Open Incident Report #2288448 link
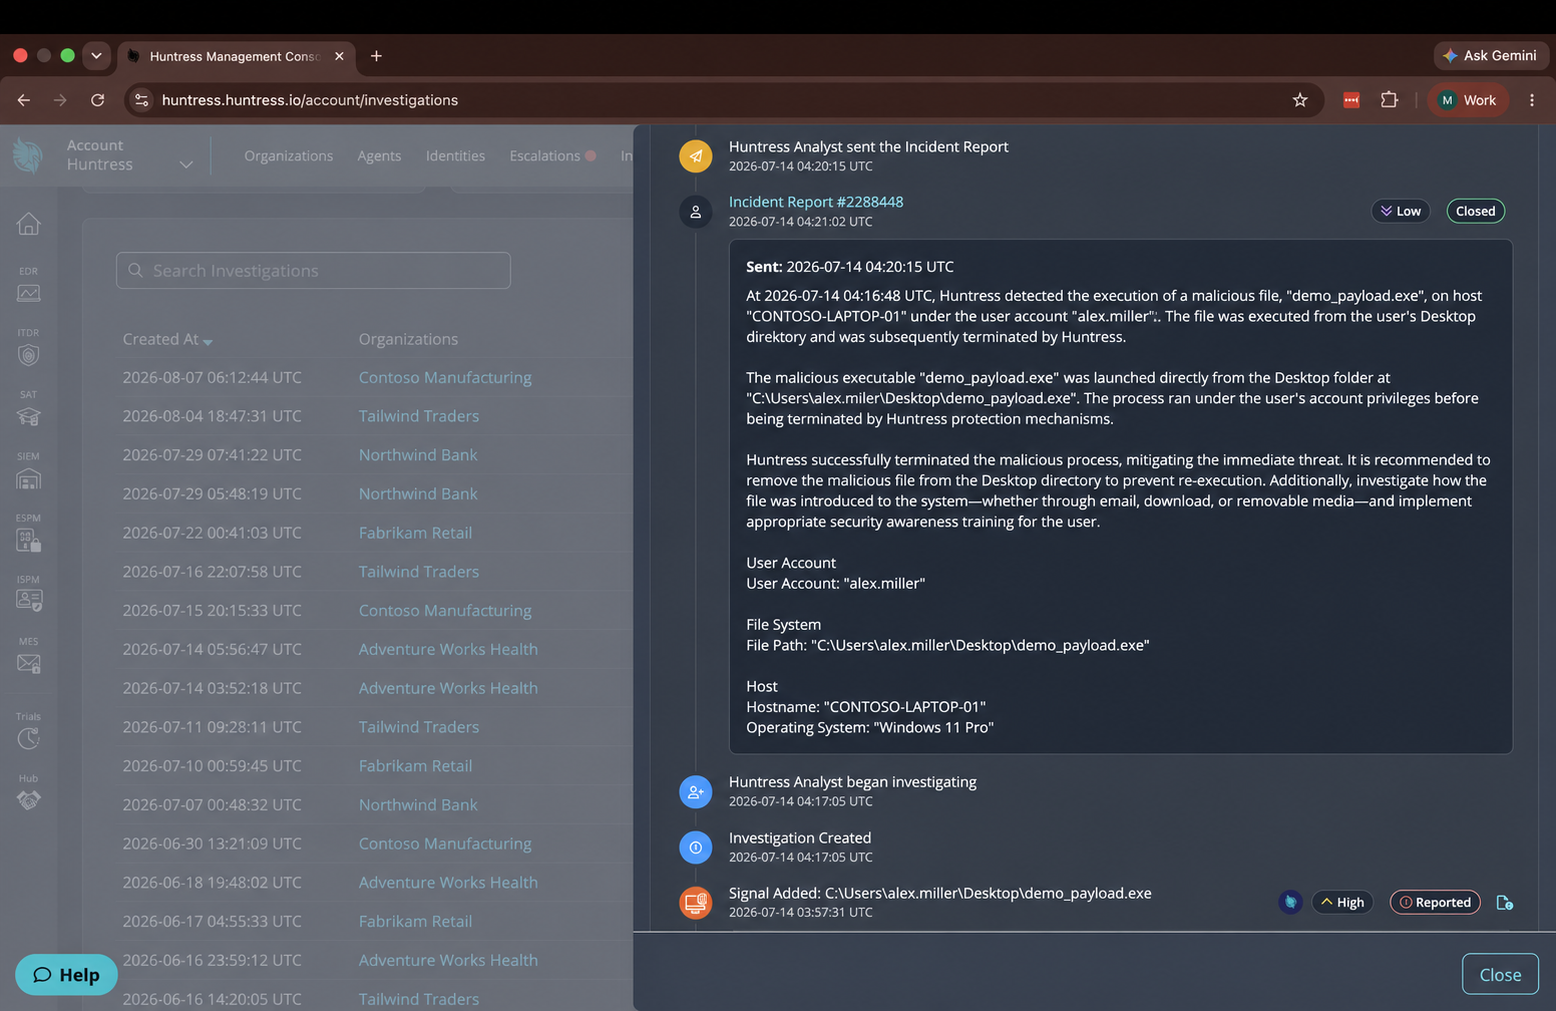This screenshot has height=1011, width=1556. tap(816, 202)
